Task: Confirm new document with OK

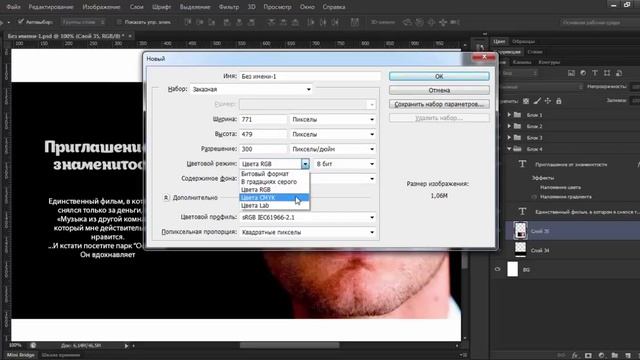Action: click(439, 76)
